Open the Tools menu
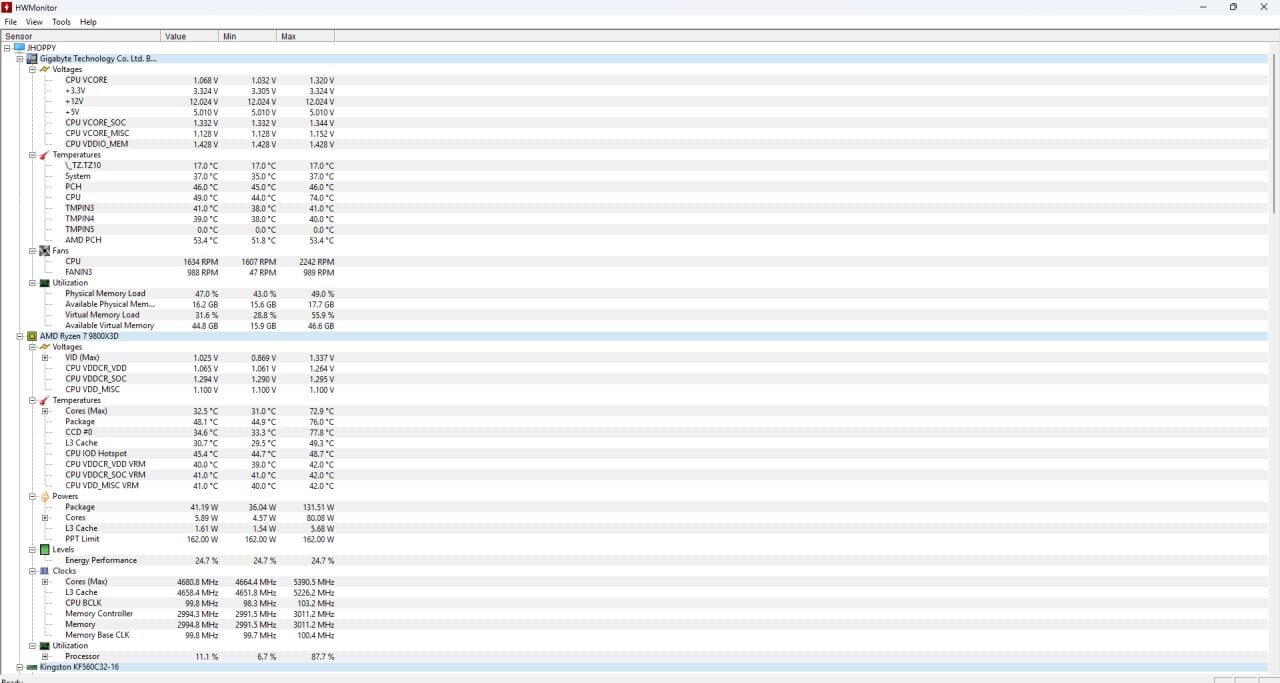The image size is (1280, 683). click(x=61, y=22)
